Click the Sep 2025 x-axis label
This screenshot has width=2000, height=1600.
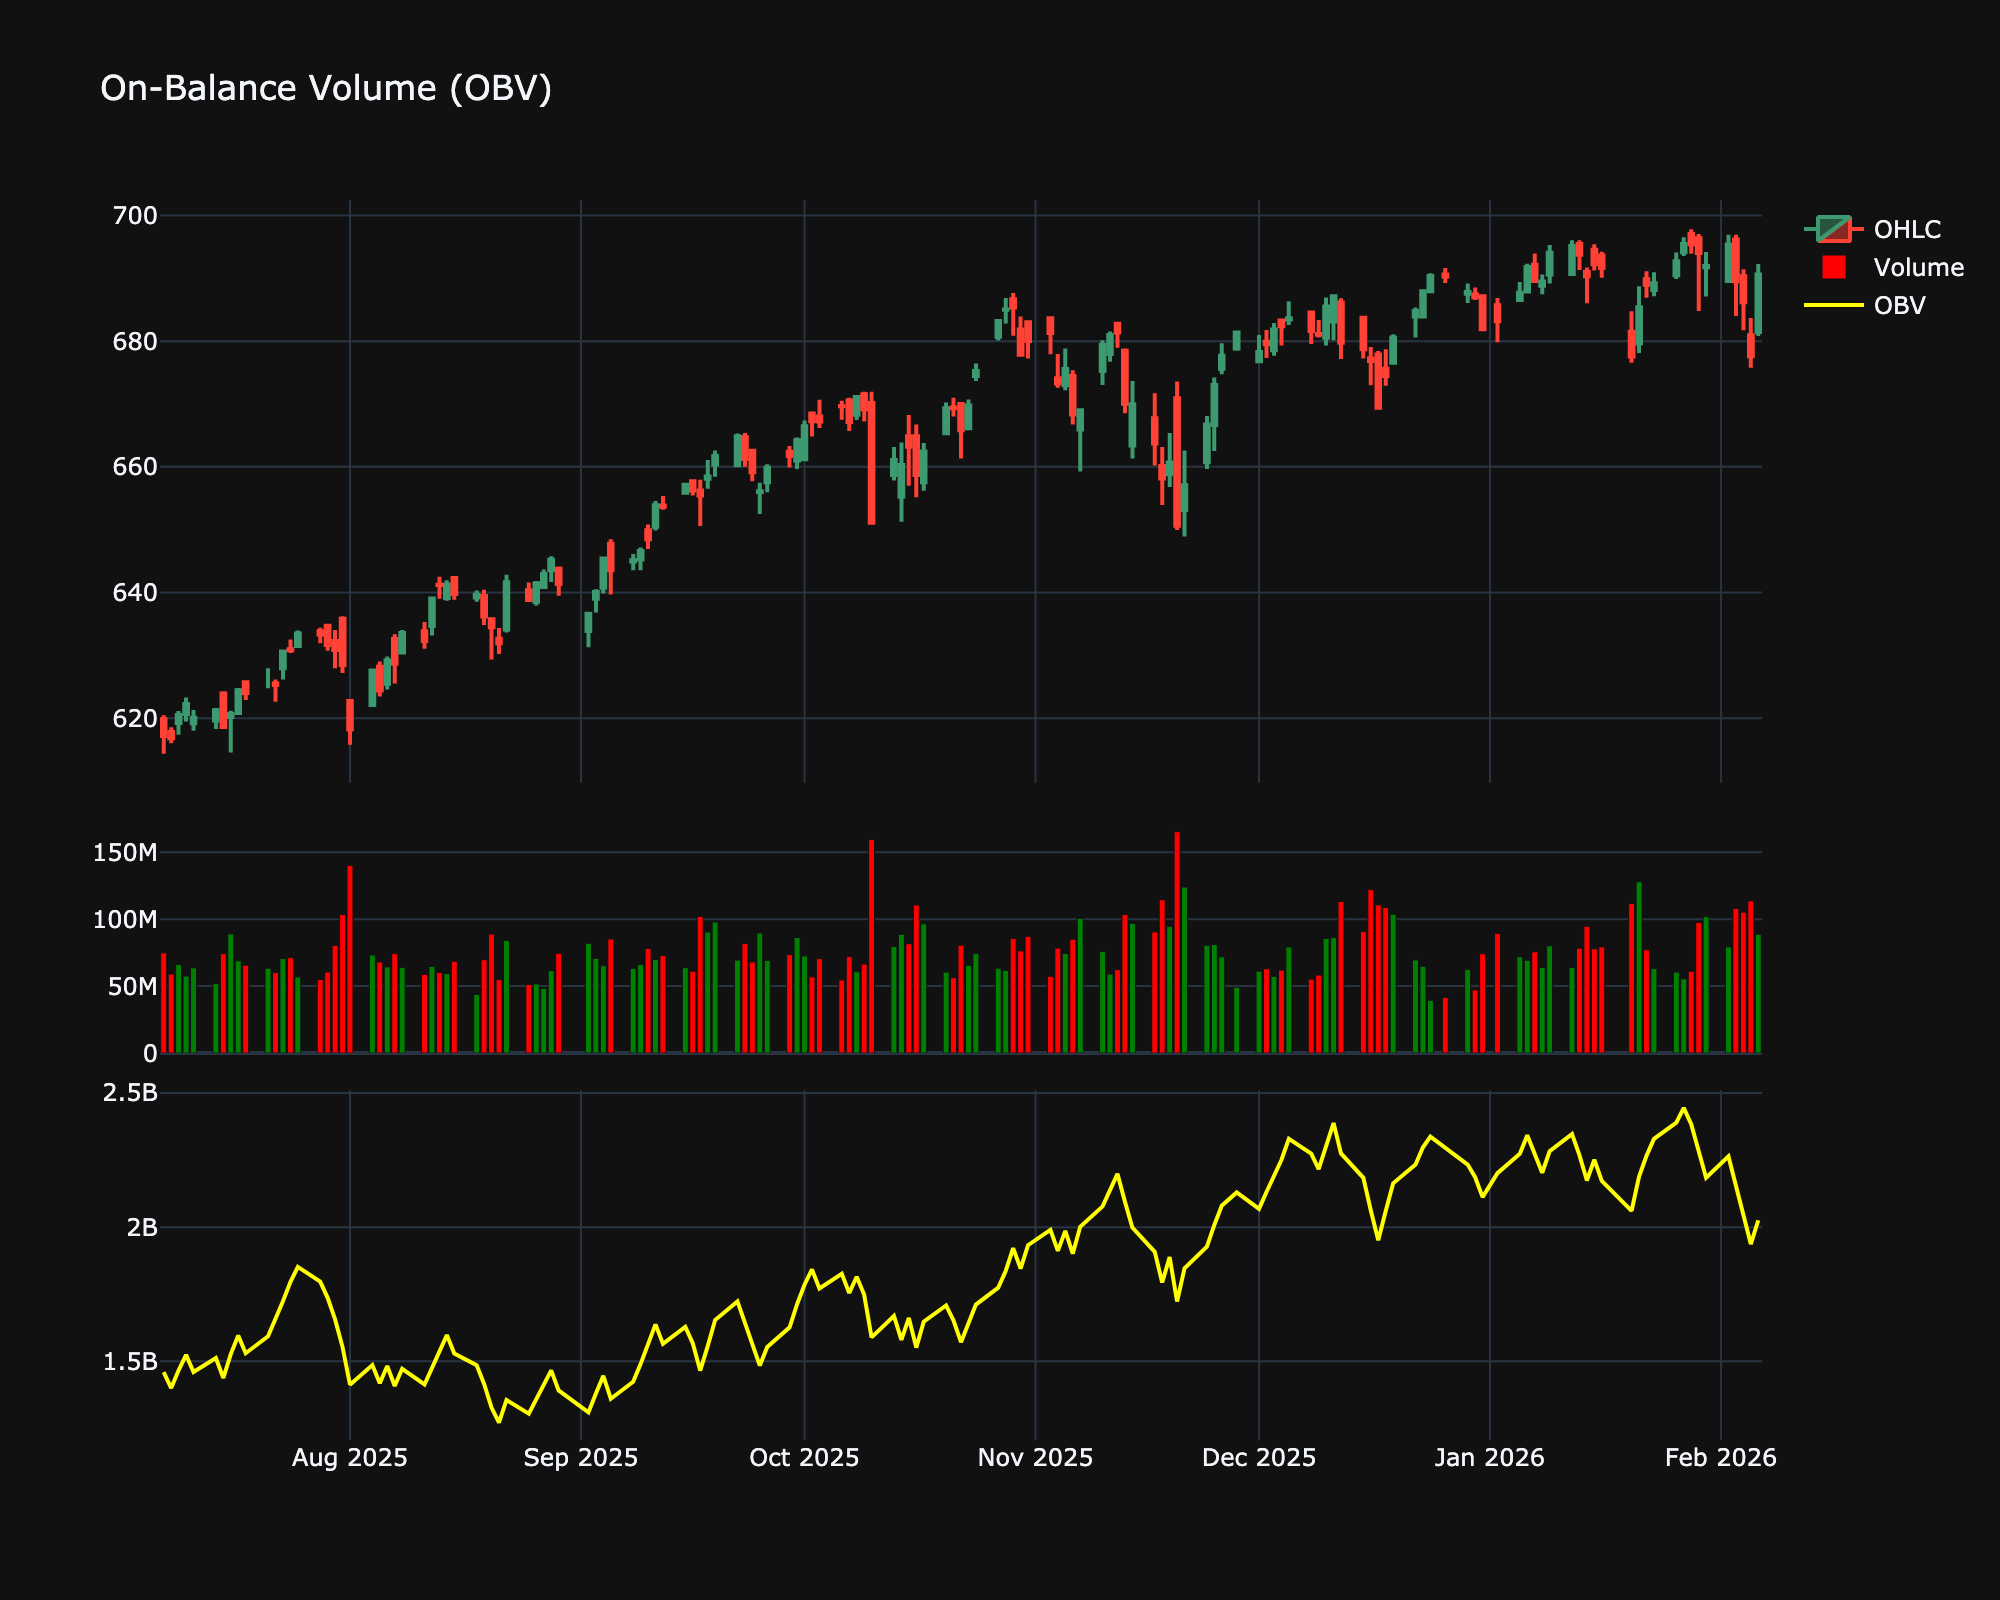click(x=580, y=1457)
